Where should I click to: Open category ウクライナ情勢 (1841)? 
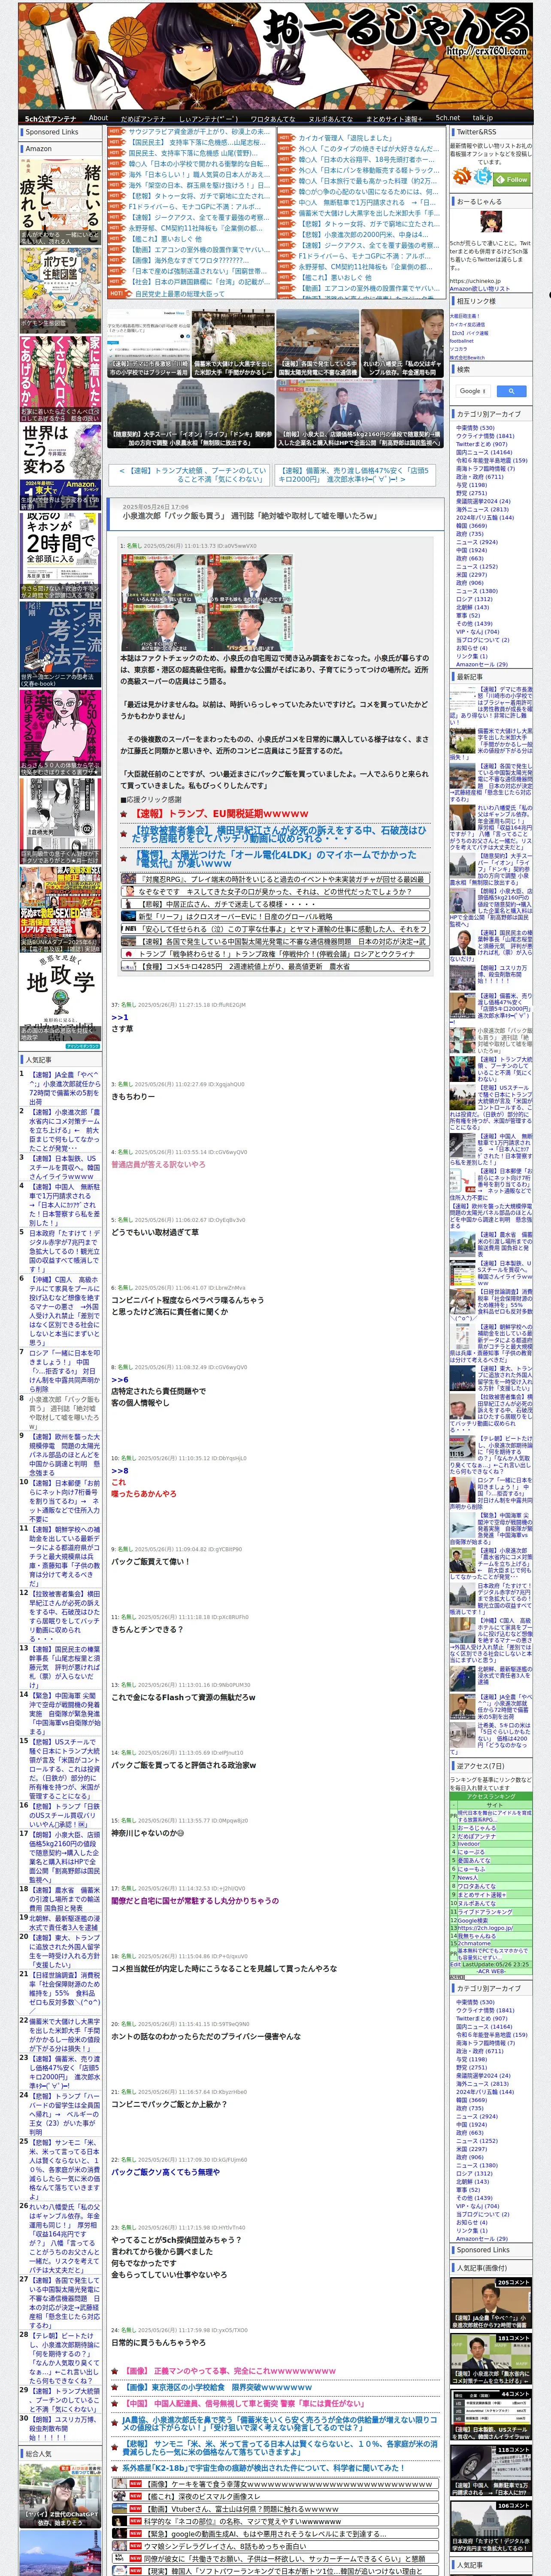point(485,436)
